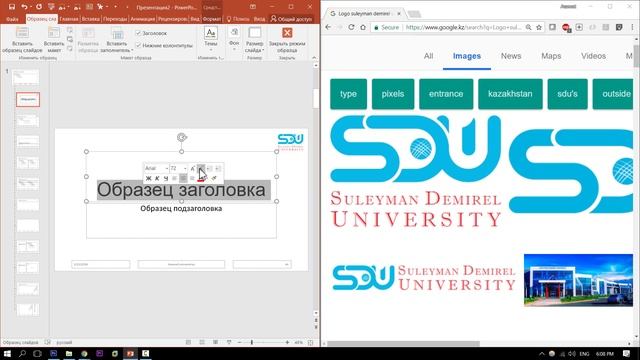Open the Файл (File) tab

pyautogui.click(x=12, y=19)
